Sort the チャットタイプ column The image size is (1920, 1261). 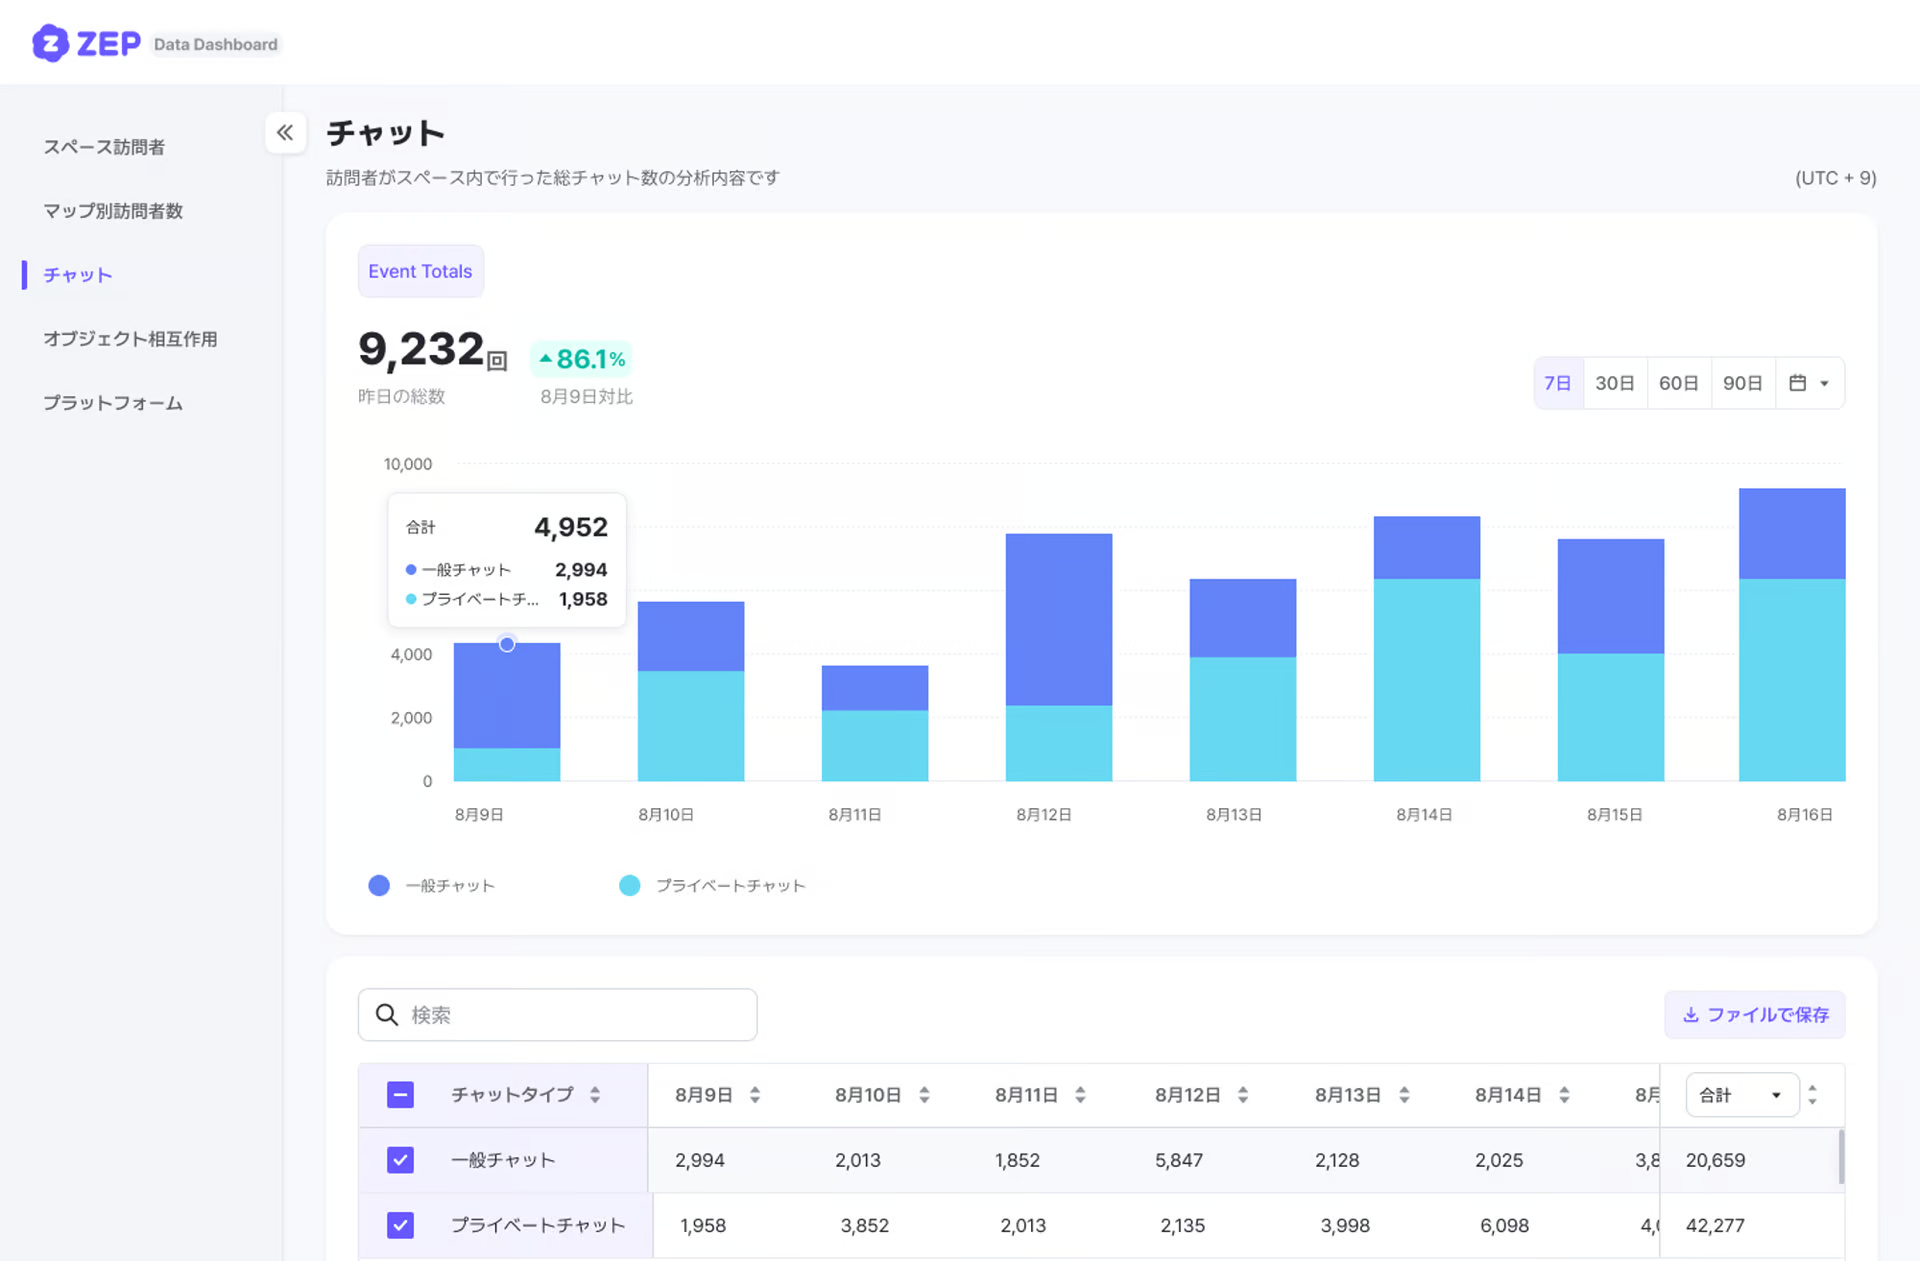pyautogui.click(x=595, y=1095)
